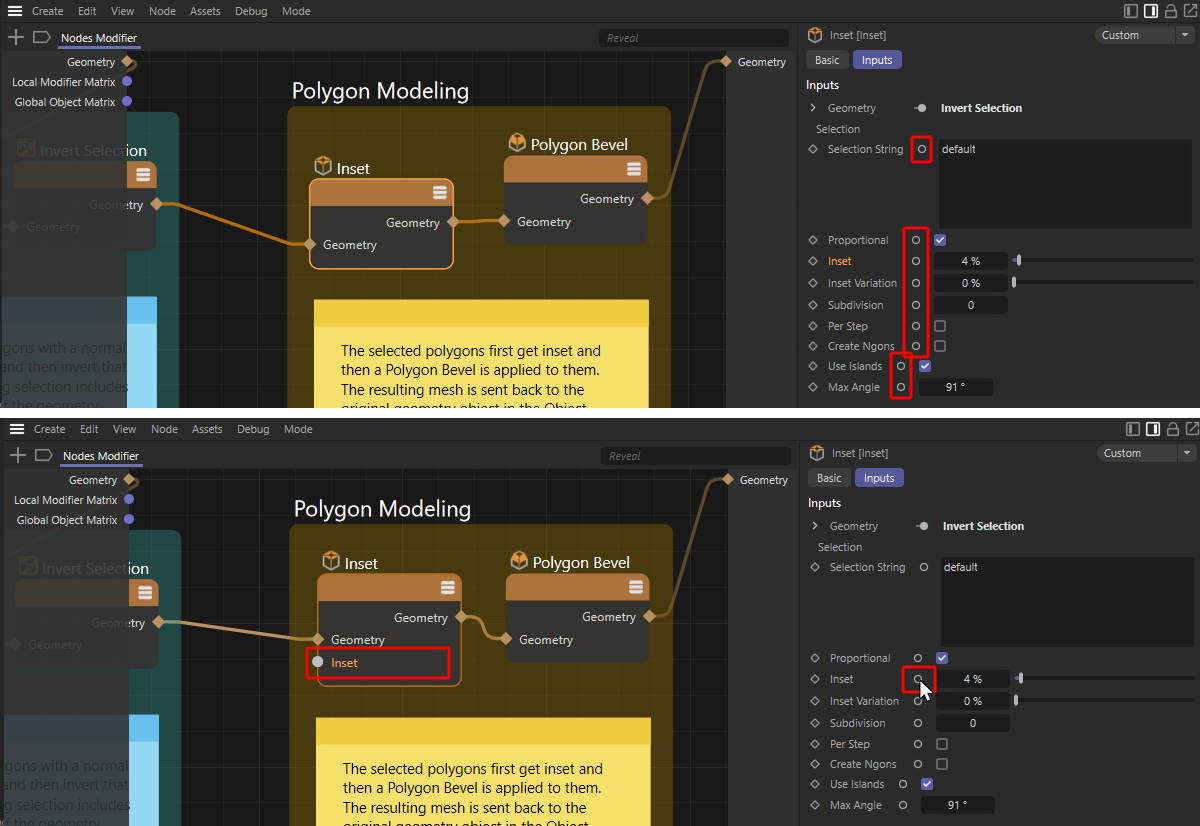The height and width of the screenshot is (826, 1200).
Task: Click the Inset [Inset] cube icon, upper screenshot
Action: click(816, 35)
